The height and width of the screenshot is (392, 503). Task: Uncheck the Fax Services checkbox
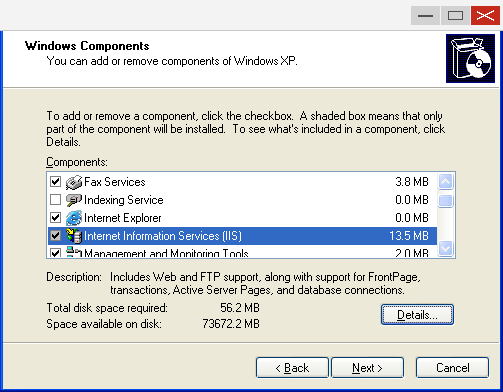coord(55,182)
